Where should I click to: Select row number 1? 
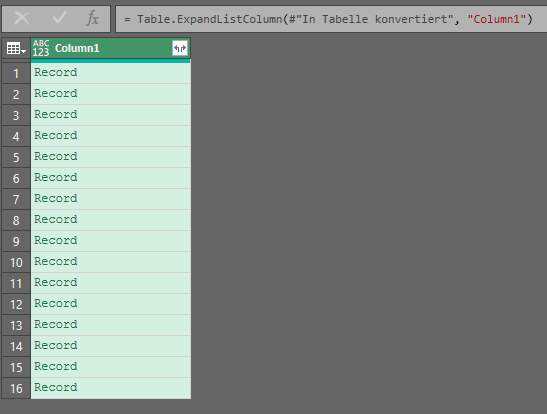tap(16, 73)
